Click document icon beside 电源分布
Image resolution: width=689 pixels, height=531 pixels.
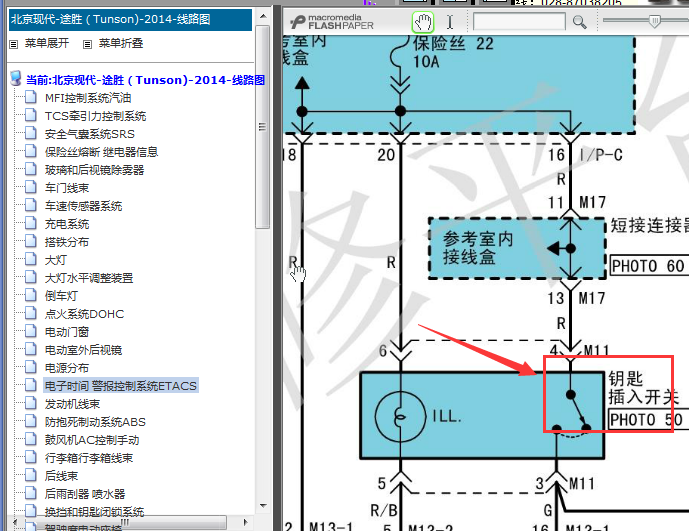point(31,367)
